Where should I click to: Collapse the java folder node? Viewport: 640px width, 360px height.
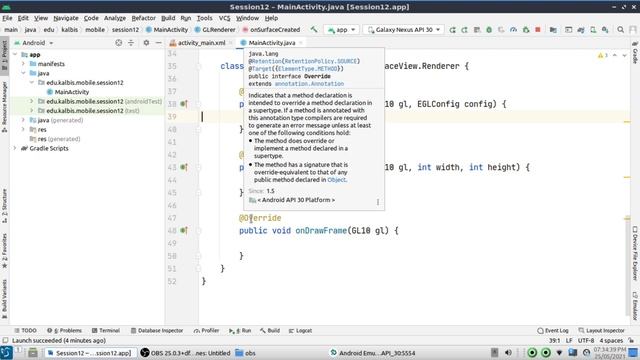pos(24,73)
